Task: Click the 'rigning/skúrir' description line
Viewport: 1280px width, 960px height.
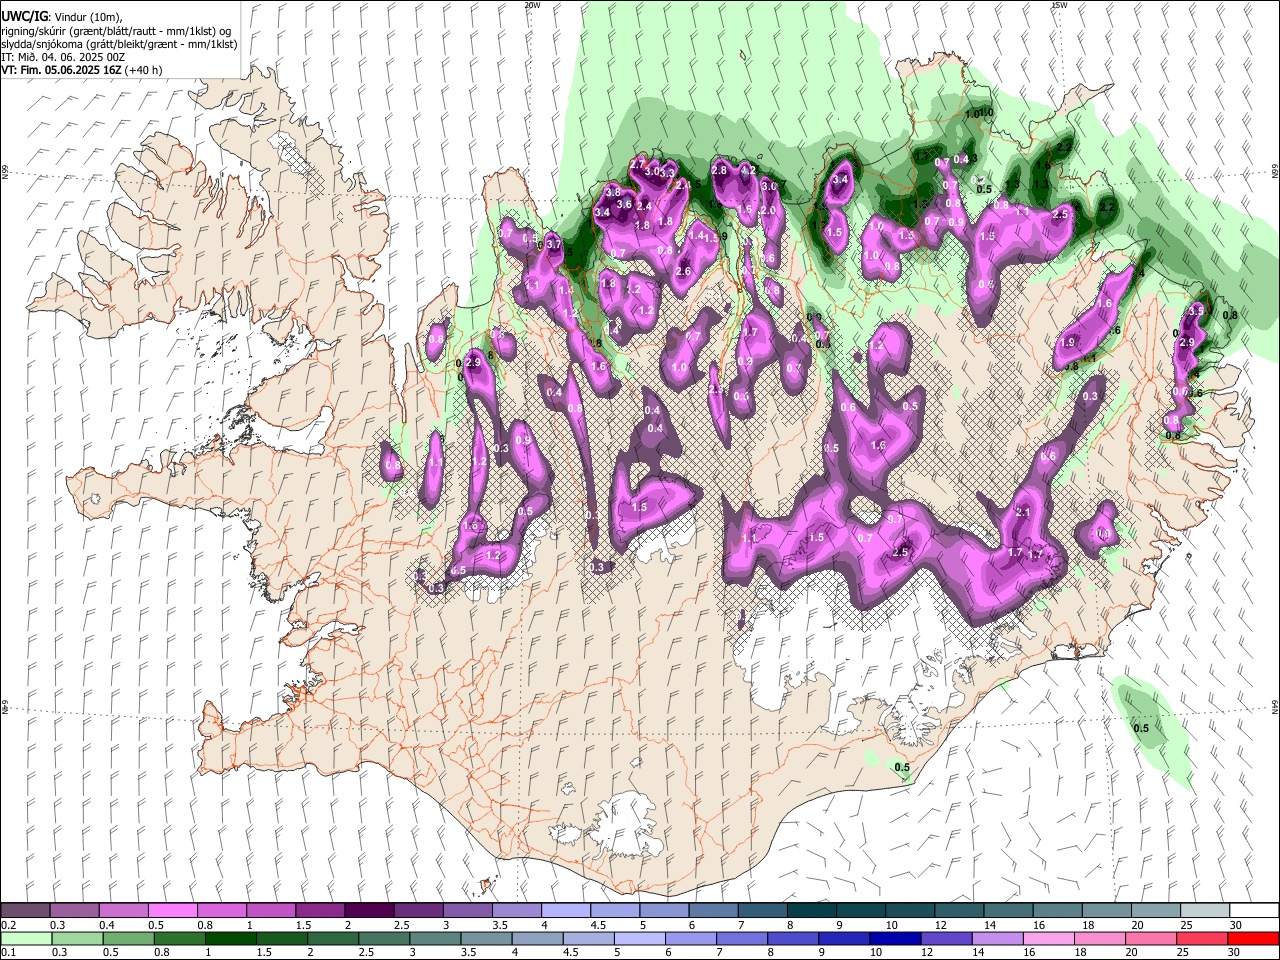Action: coord(117,31)
